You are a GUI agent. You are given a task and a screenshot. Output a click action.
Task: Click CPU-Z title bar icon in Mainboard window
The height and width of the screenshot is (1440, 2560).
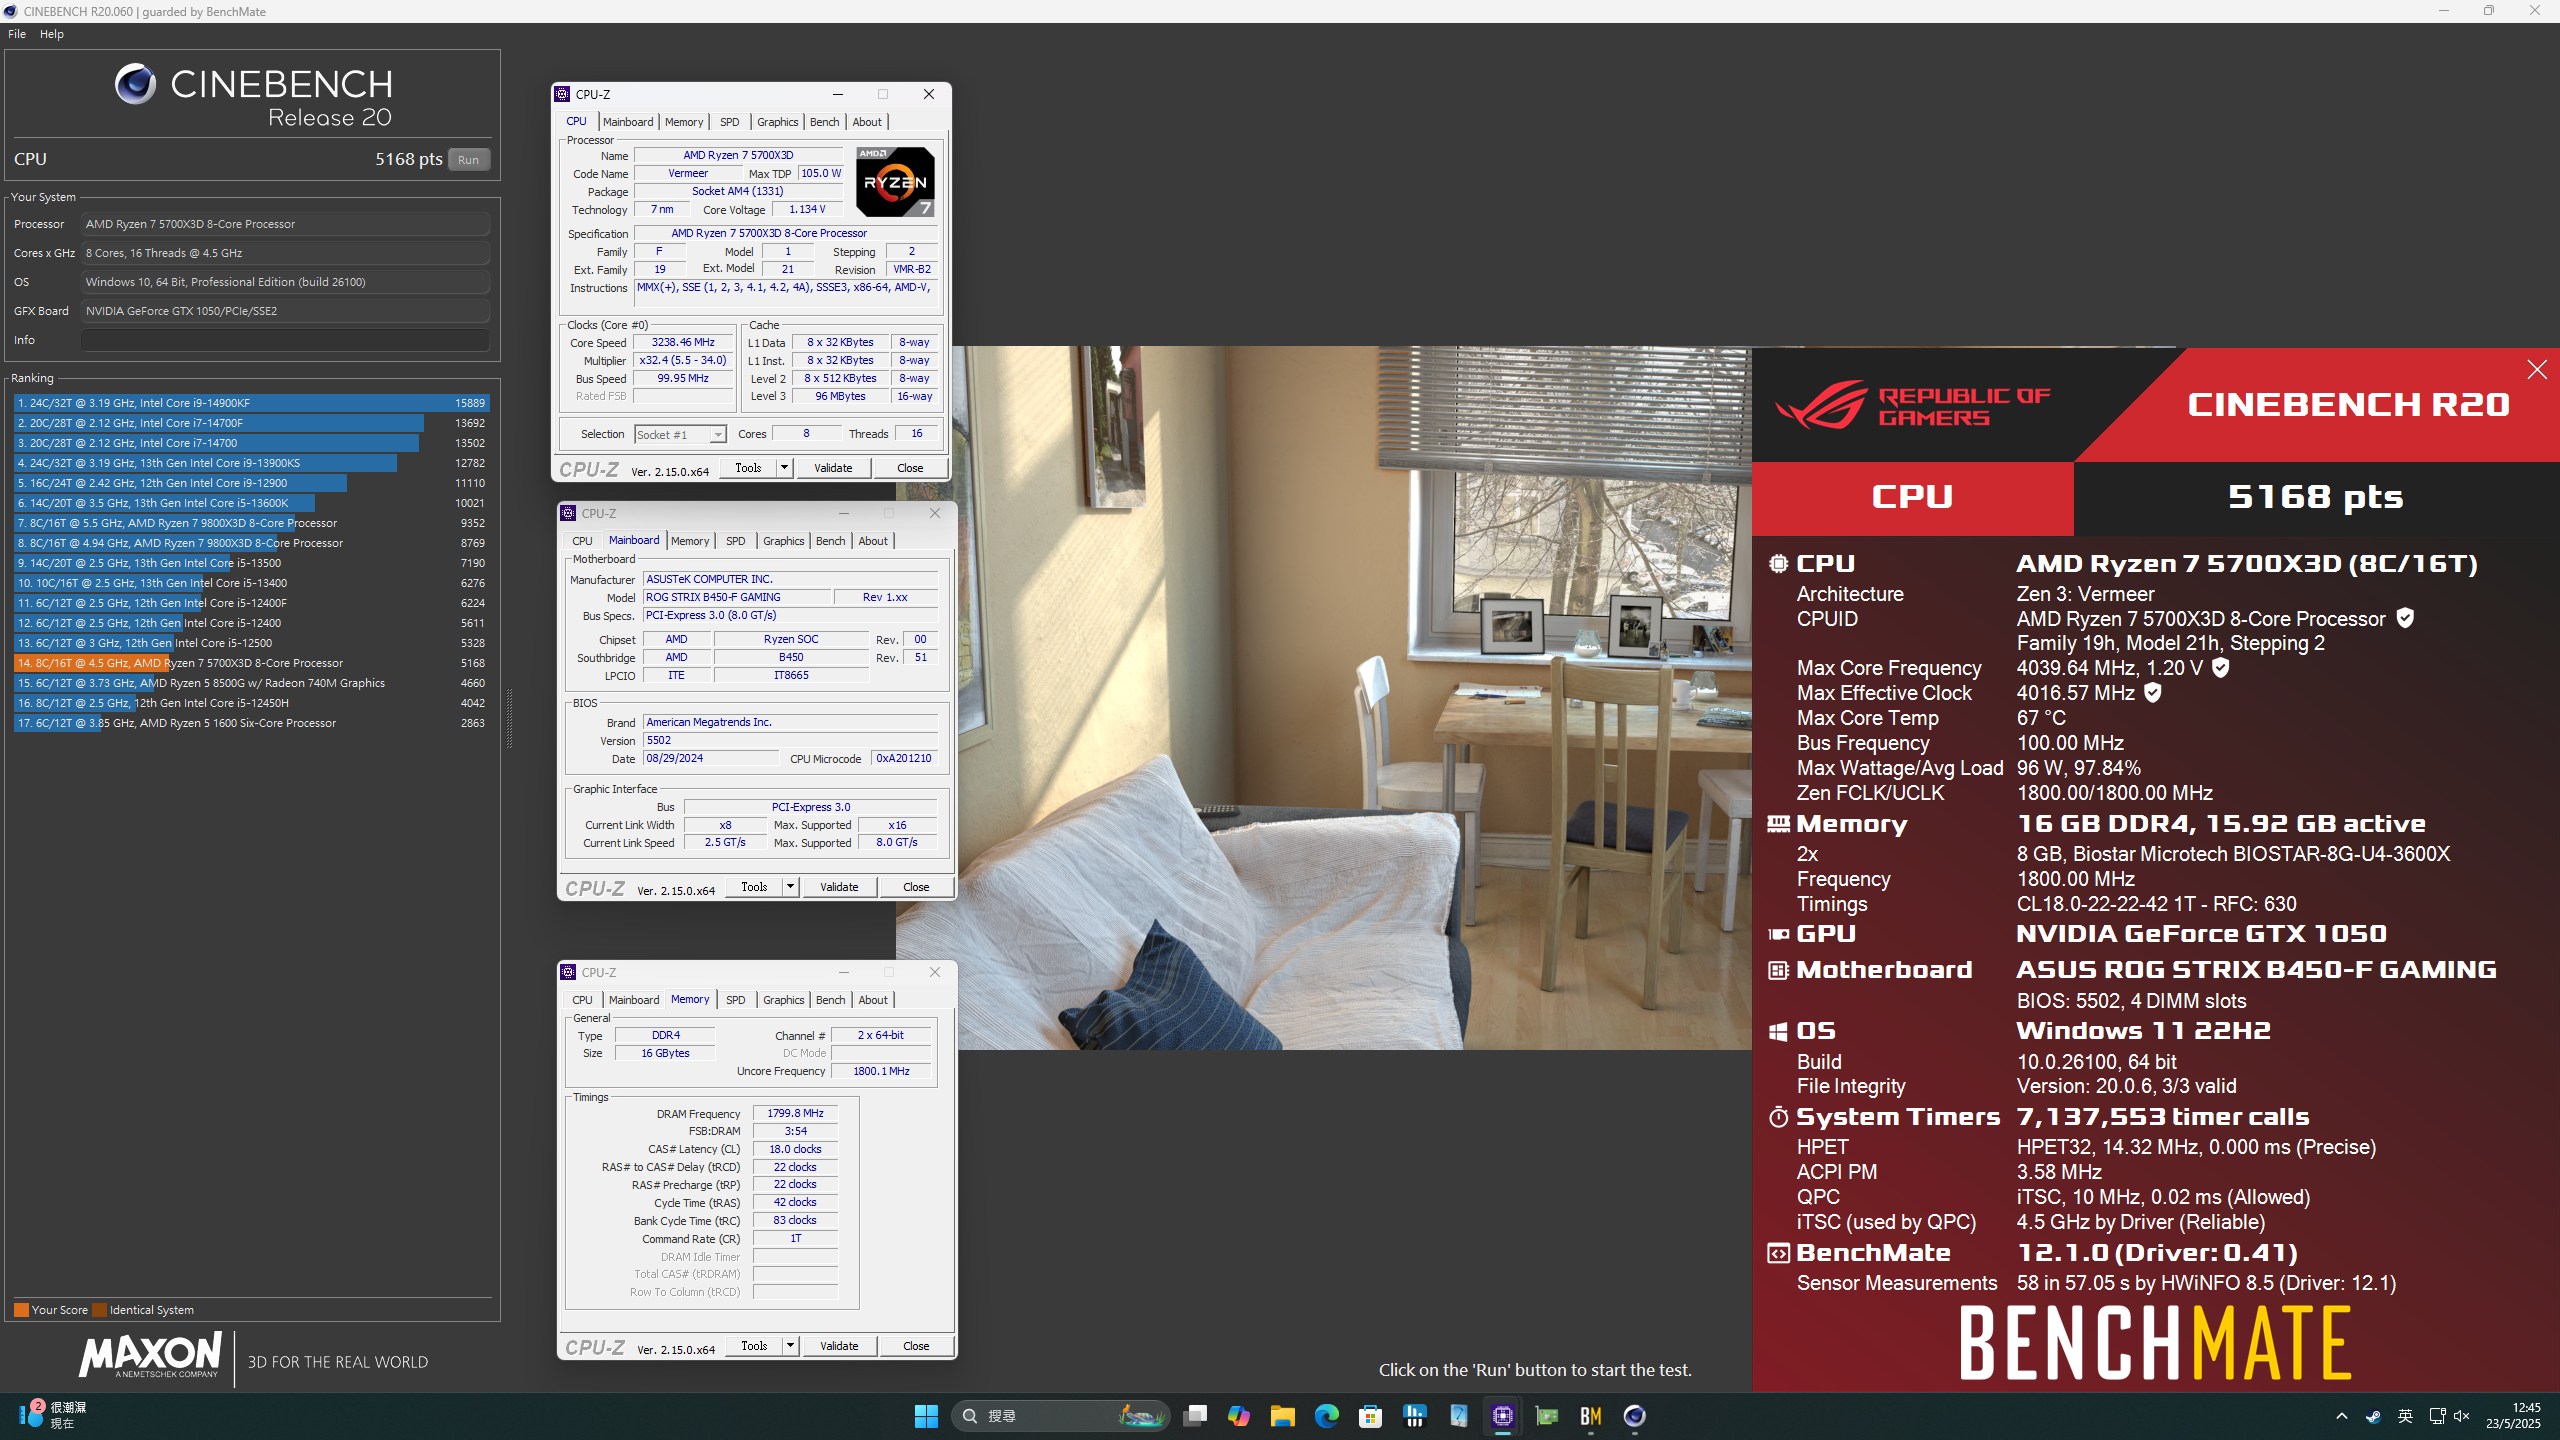pyautogui.click(x=568, y=513)
